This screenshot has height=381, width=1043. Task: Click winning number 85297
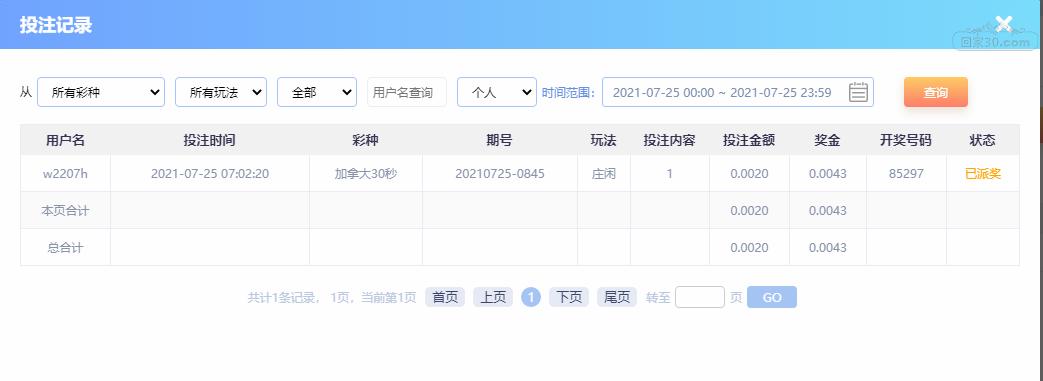click(x=906, y=174)
